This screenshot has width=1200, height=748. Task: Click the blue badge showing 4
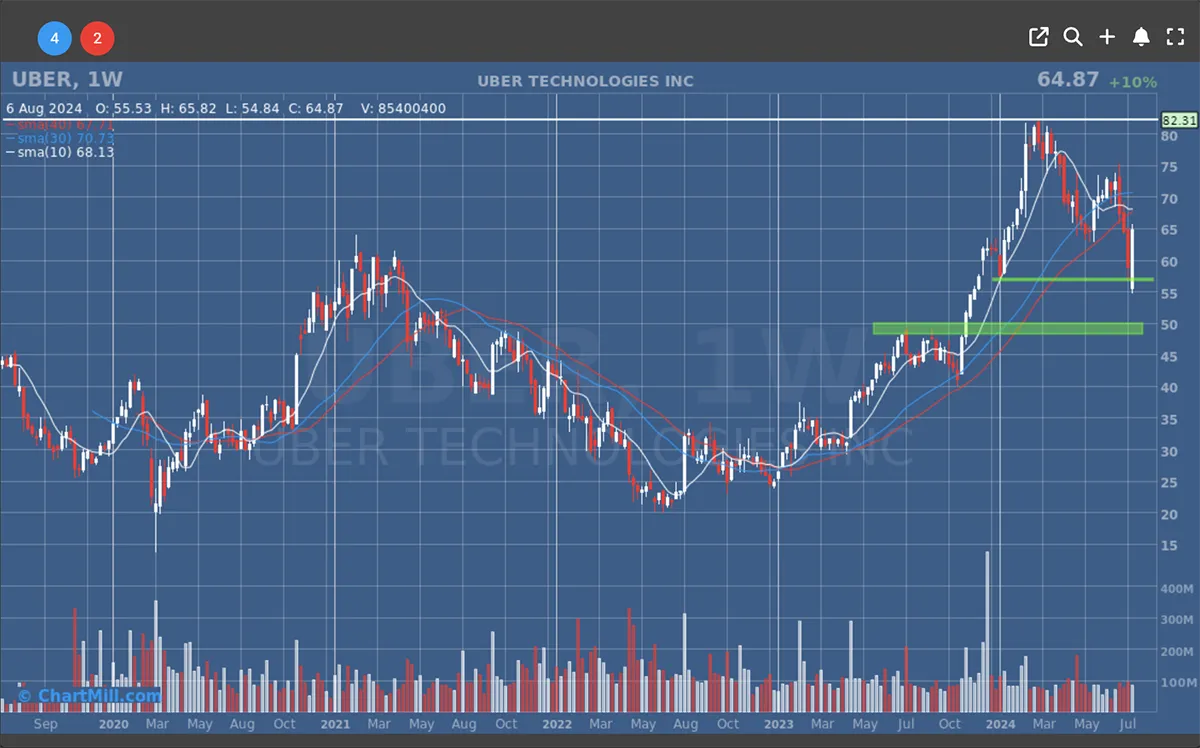[55, 39]
